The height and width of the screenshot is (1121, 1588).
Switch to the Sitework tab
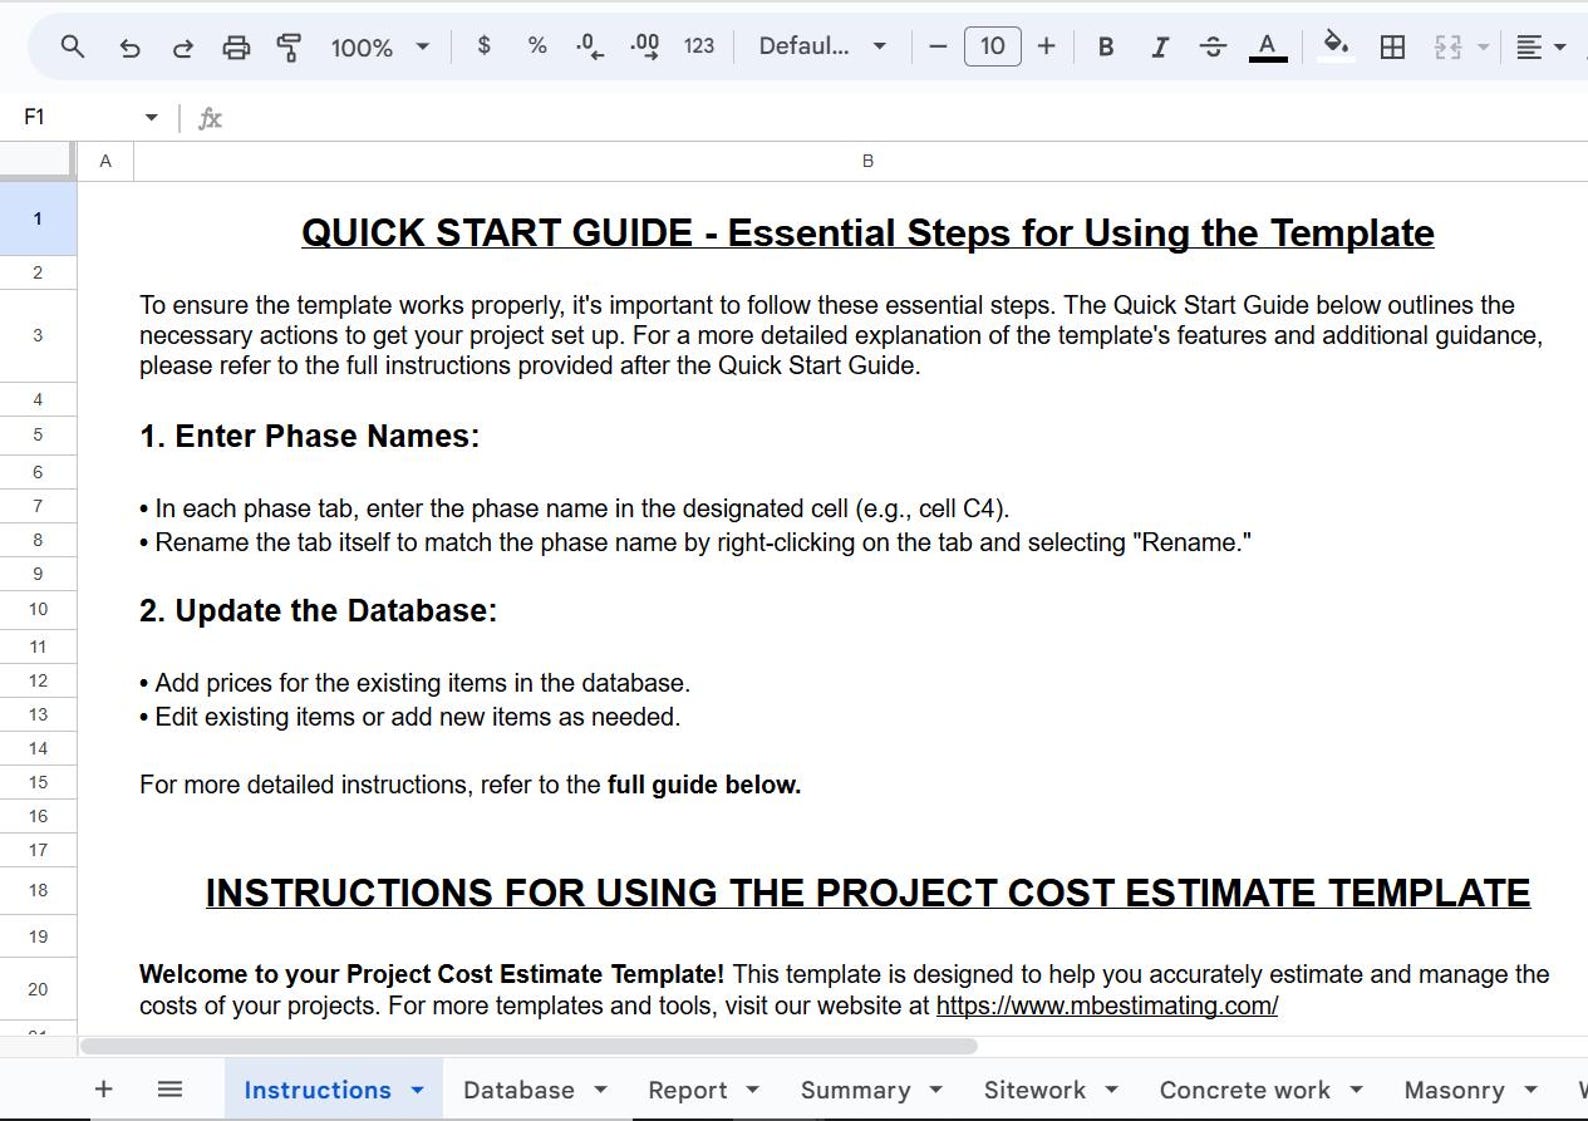coord(1034,1090)
